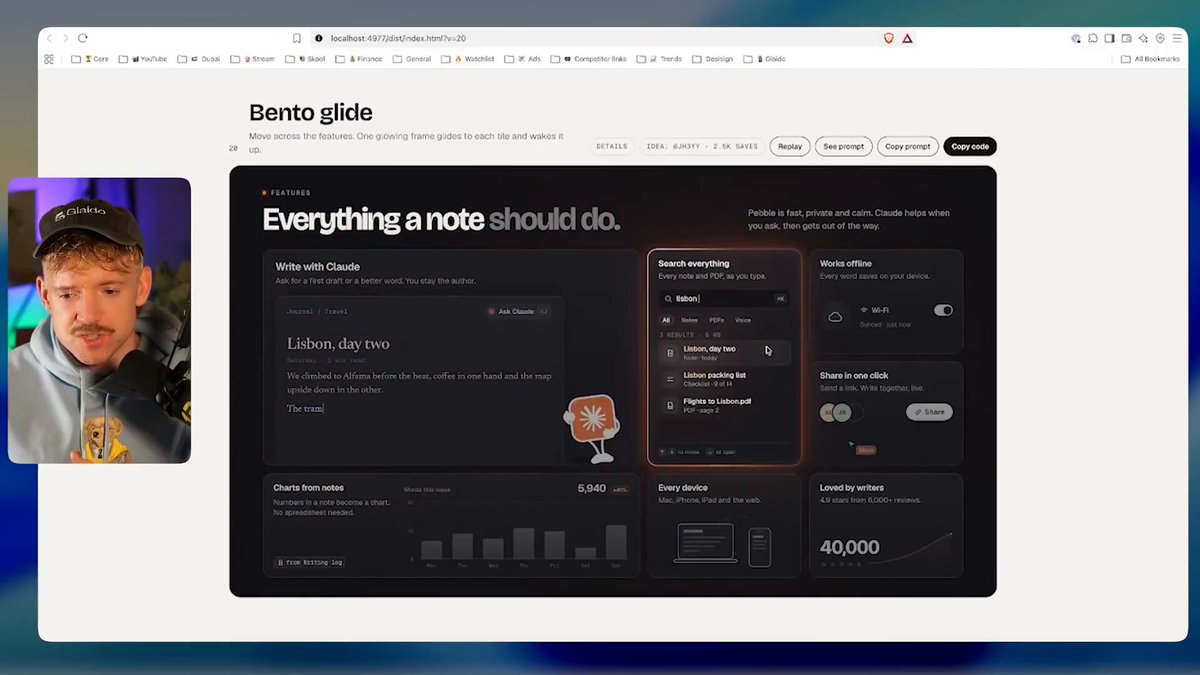Click the magnifier icon in the search box
Screen dimensions: 1200x675
(x=668, y=298)
